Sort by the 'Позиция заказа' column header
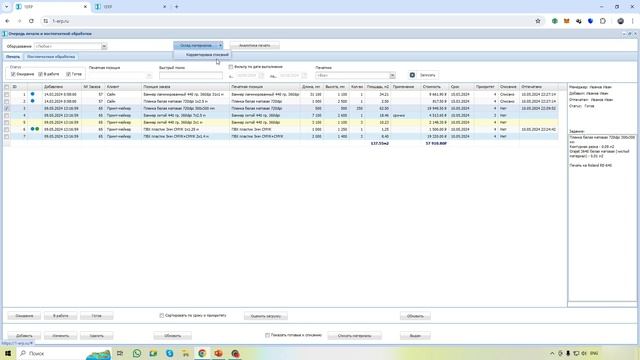This screenshot has height=360, width=640. pyautogui.click(x=185, y=87)
